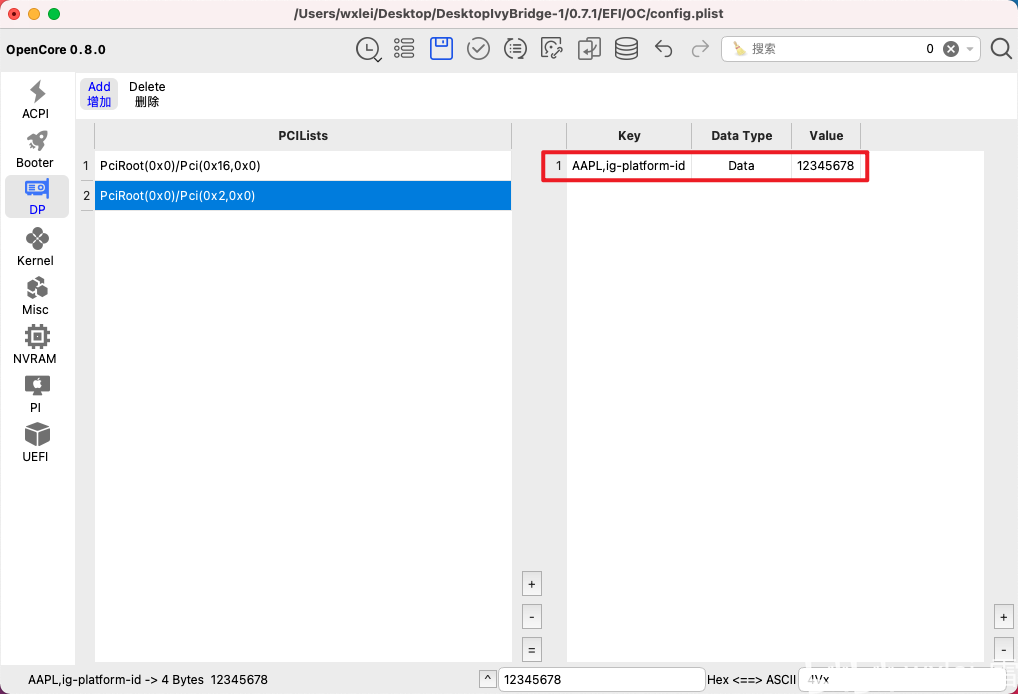The image size is (1018, 694).
Task: Click the Key column header
Action: (x=628, y=136)
